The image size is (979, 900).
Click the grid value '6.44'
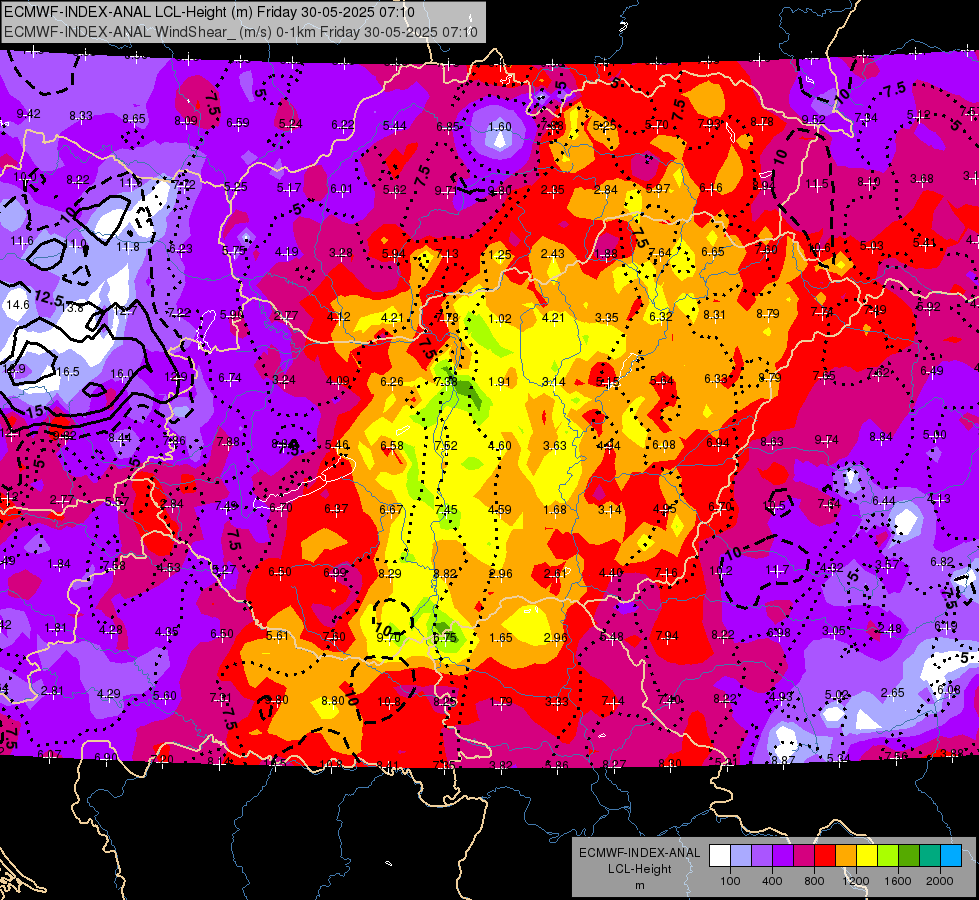pos(884,501)
